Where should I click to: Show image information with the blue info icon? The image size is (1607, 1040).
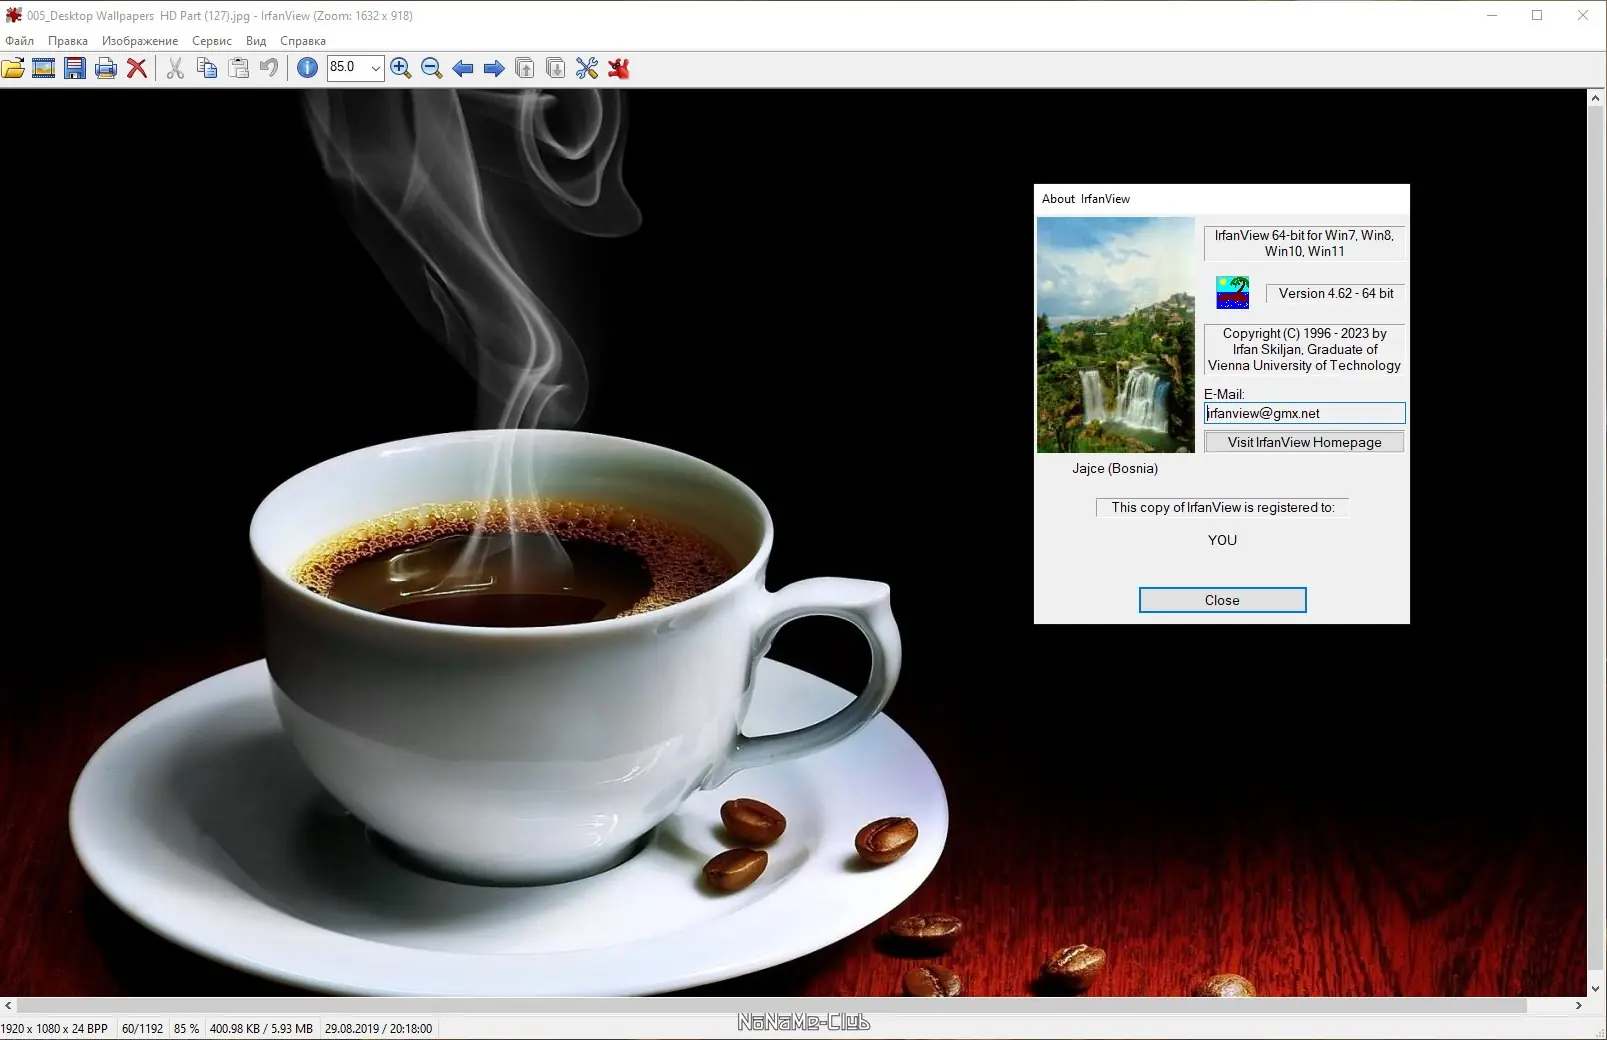308,68
